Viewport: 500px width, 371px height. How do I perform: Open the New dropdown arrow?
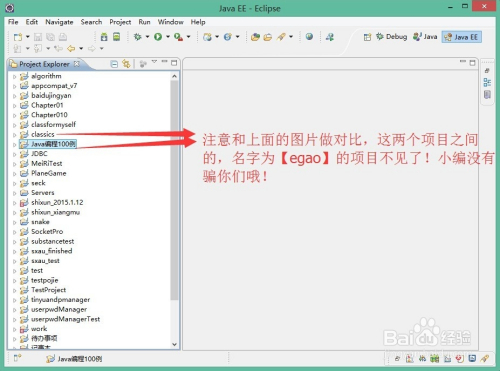click(x=28, y=37)
